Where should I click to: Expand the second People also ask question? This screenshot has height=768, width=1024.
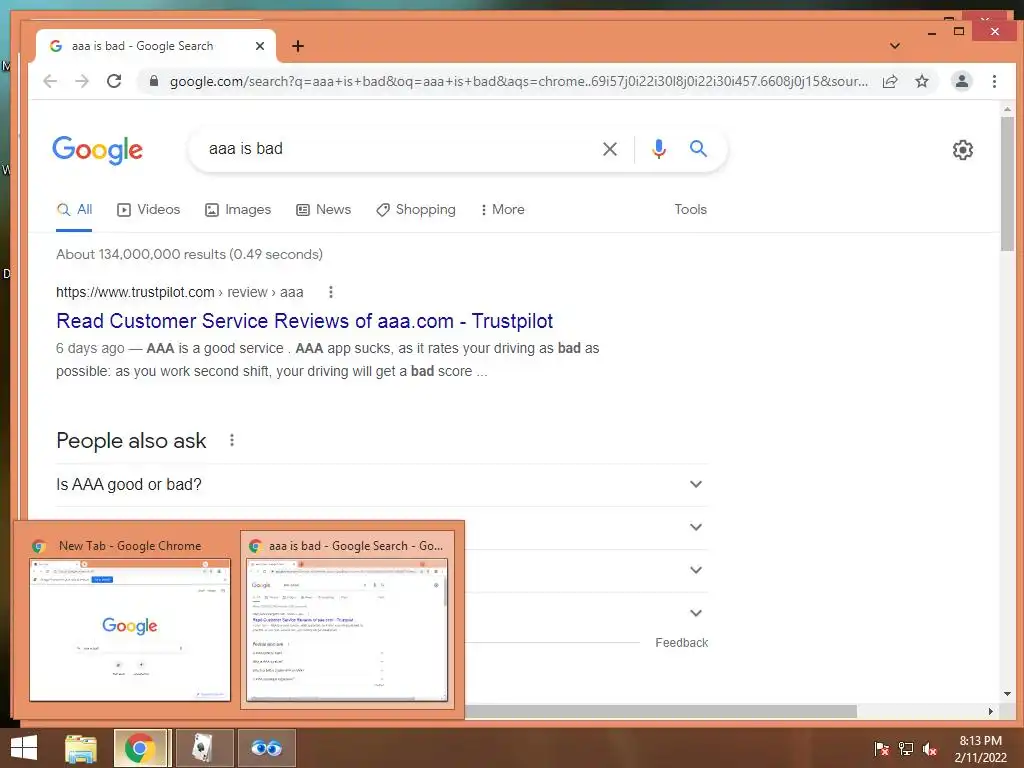tap(696, 527)
